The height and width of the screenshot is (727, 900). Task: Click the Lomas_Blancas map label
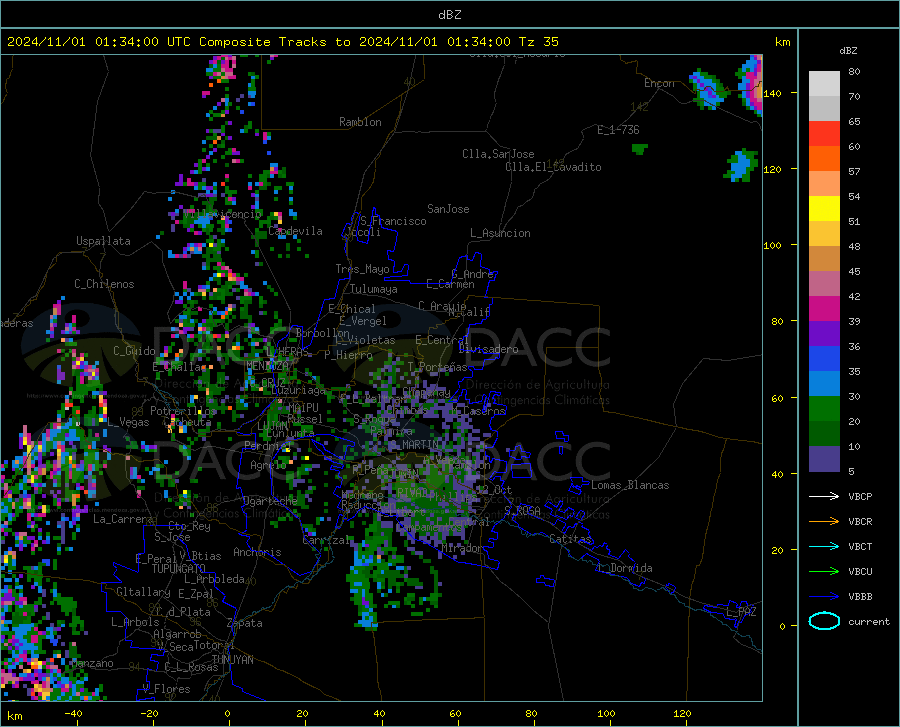pos(630,485)
